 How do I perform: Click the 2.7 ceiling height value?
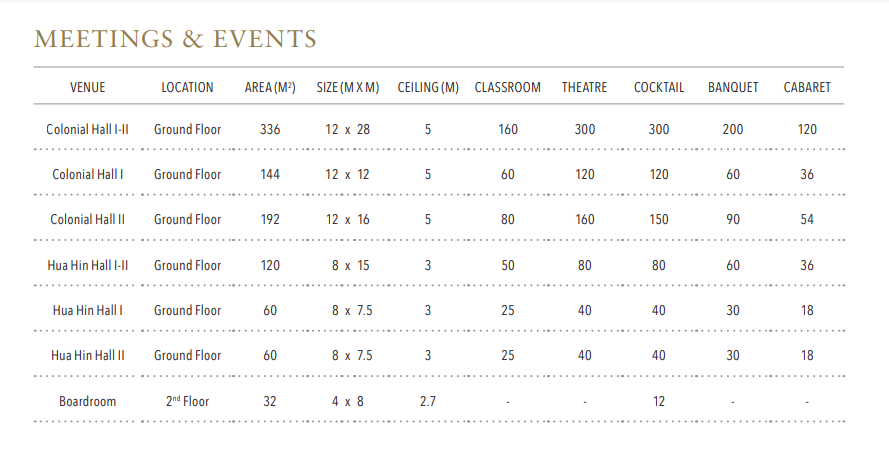coord(428,401)
